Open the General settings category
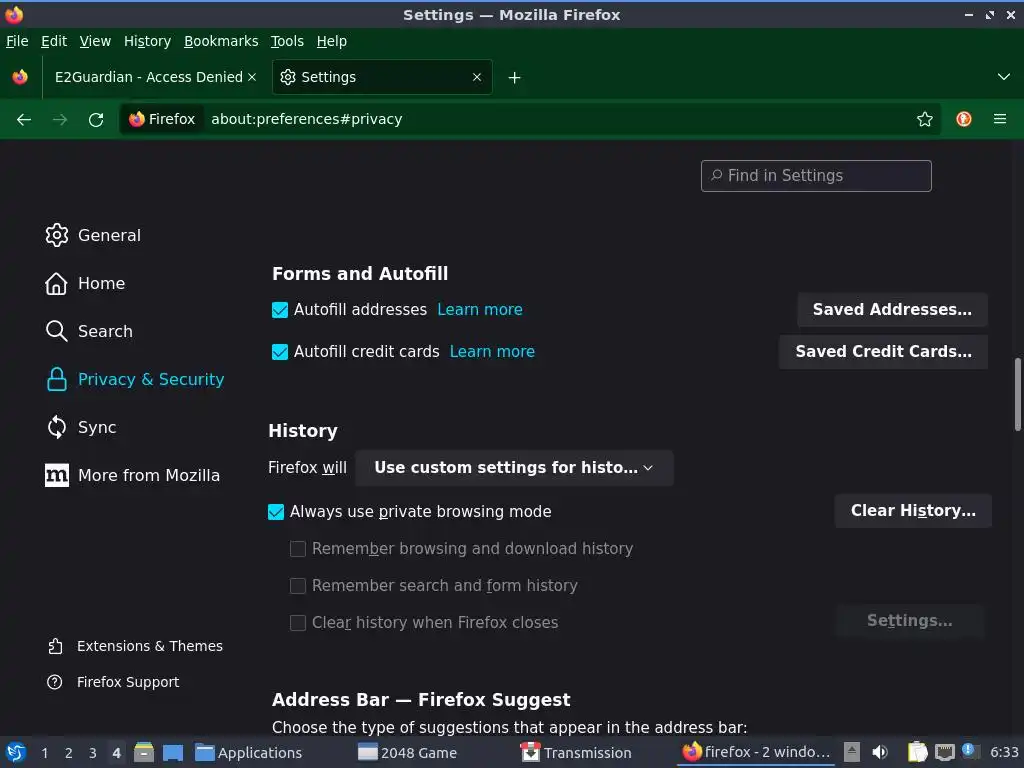The width and height of the screenshot is (1024, 768). tap(93, 235)
